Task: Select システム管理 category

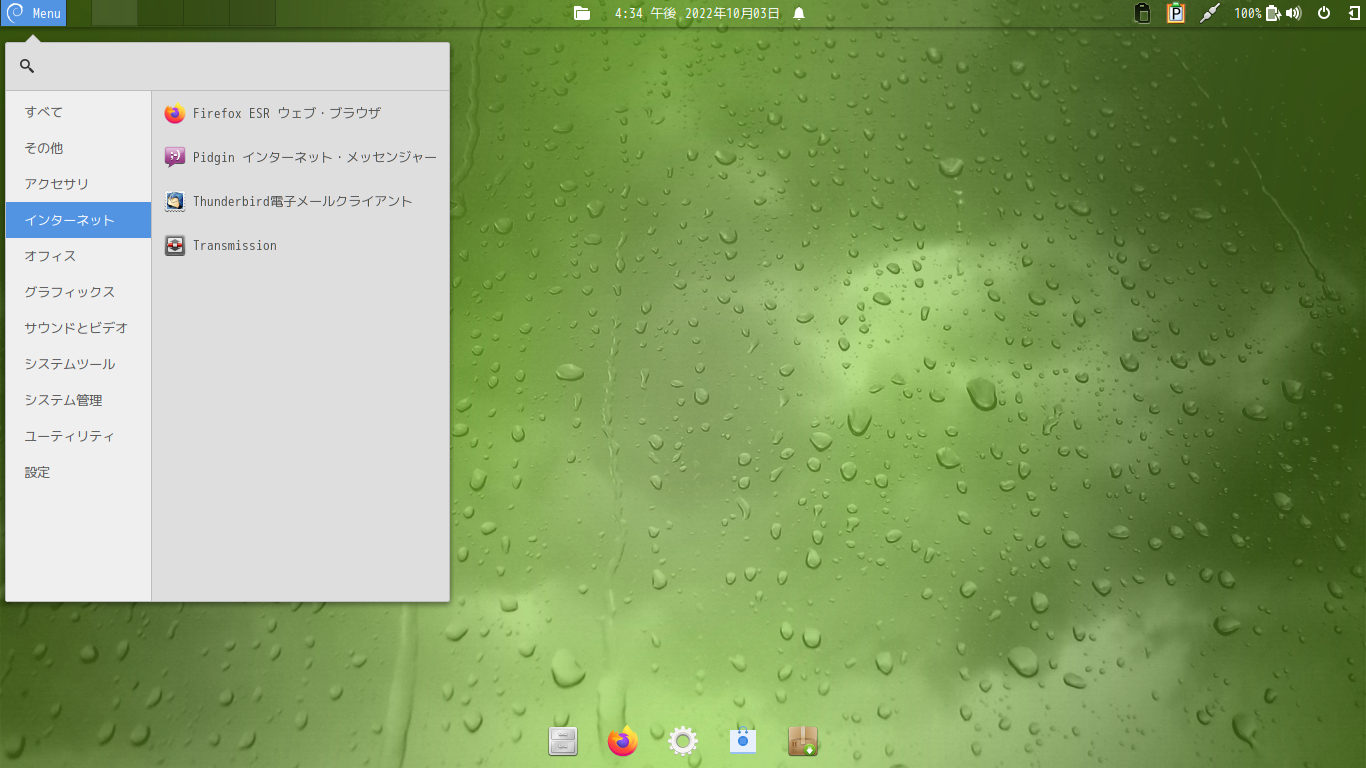Action: pos(78,400)
